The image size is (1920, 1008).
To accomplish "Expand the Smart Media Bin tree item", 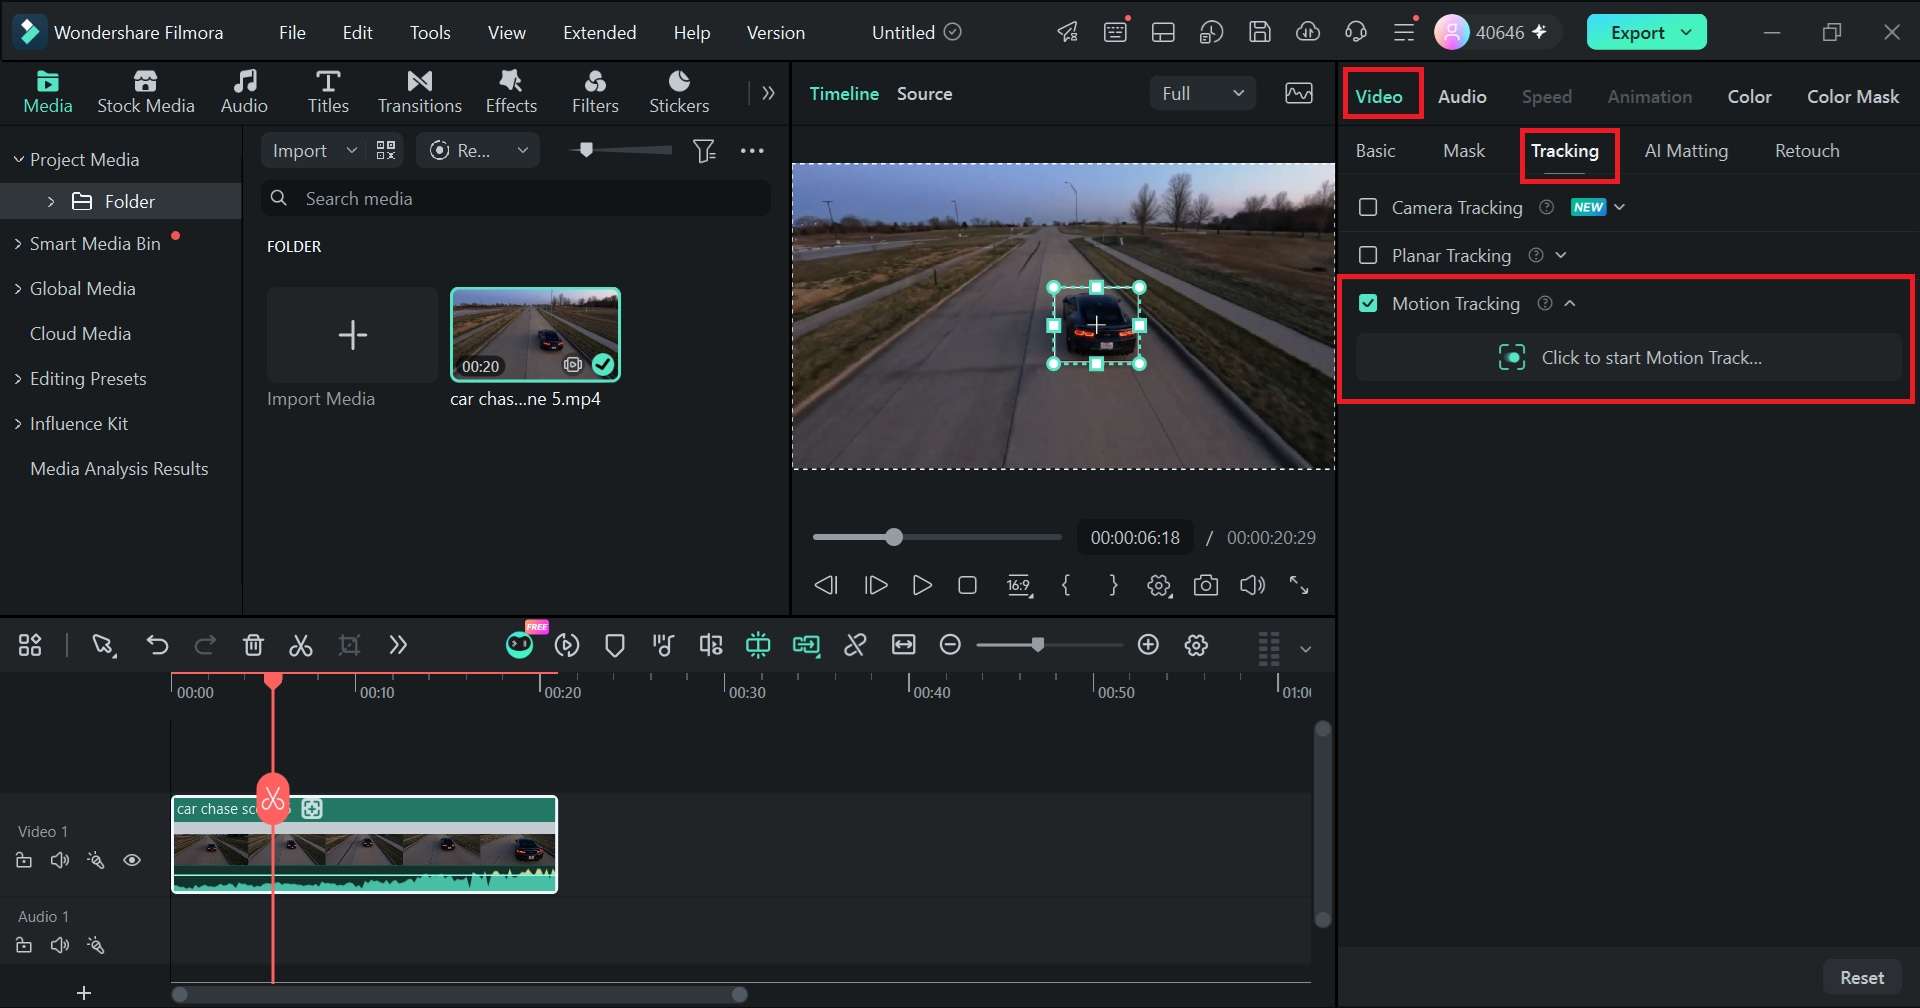I will coord(18,244).
